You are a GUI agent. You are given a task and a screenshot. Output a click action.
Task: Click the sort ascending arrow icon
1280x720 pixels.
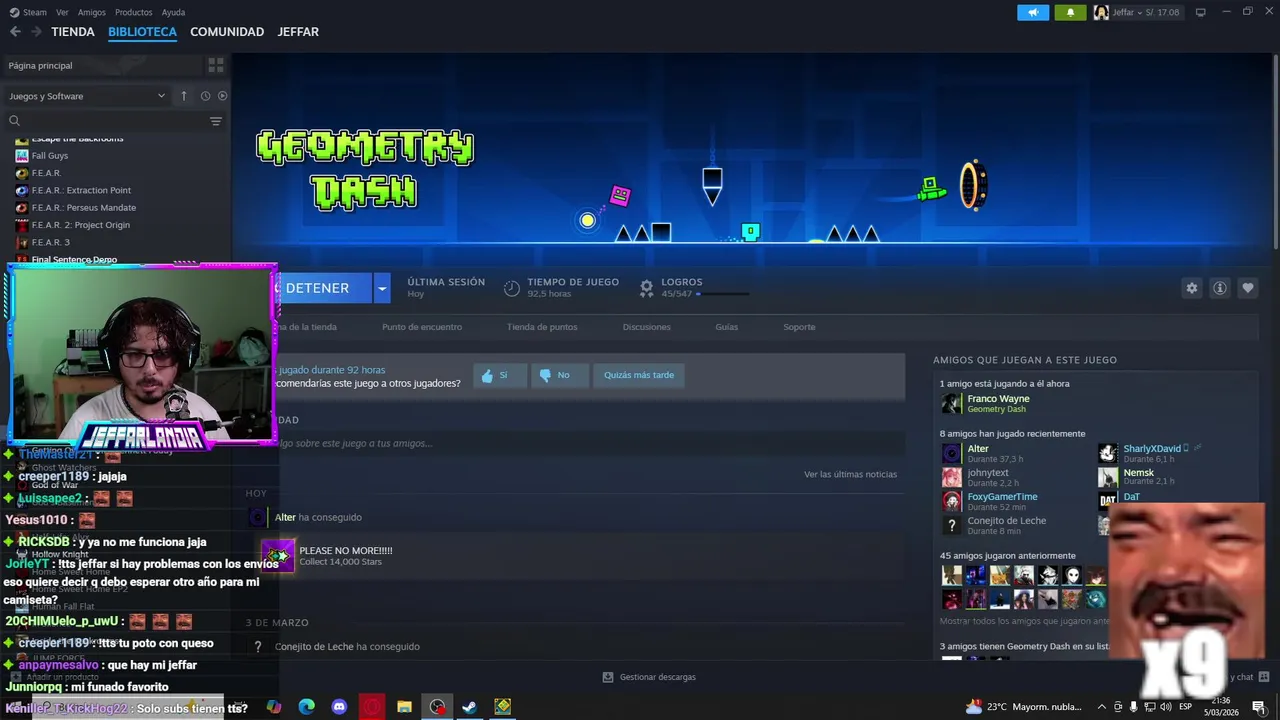pos(184,96)
